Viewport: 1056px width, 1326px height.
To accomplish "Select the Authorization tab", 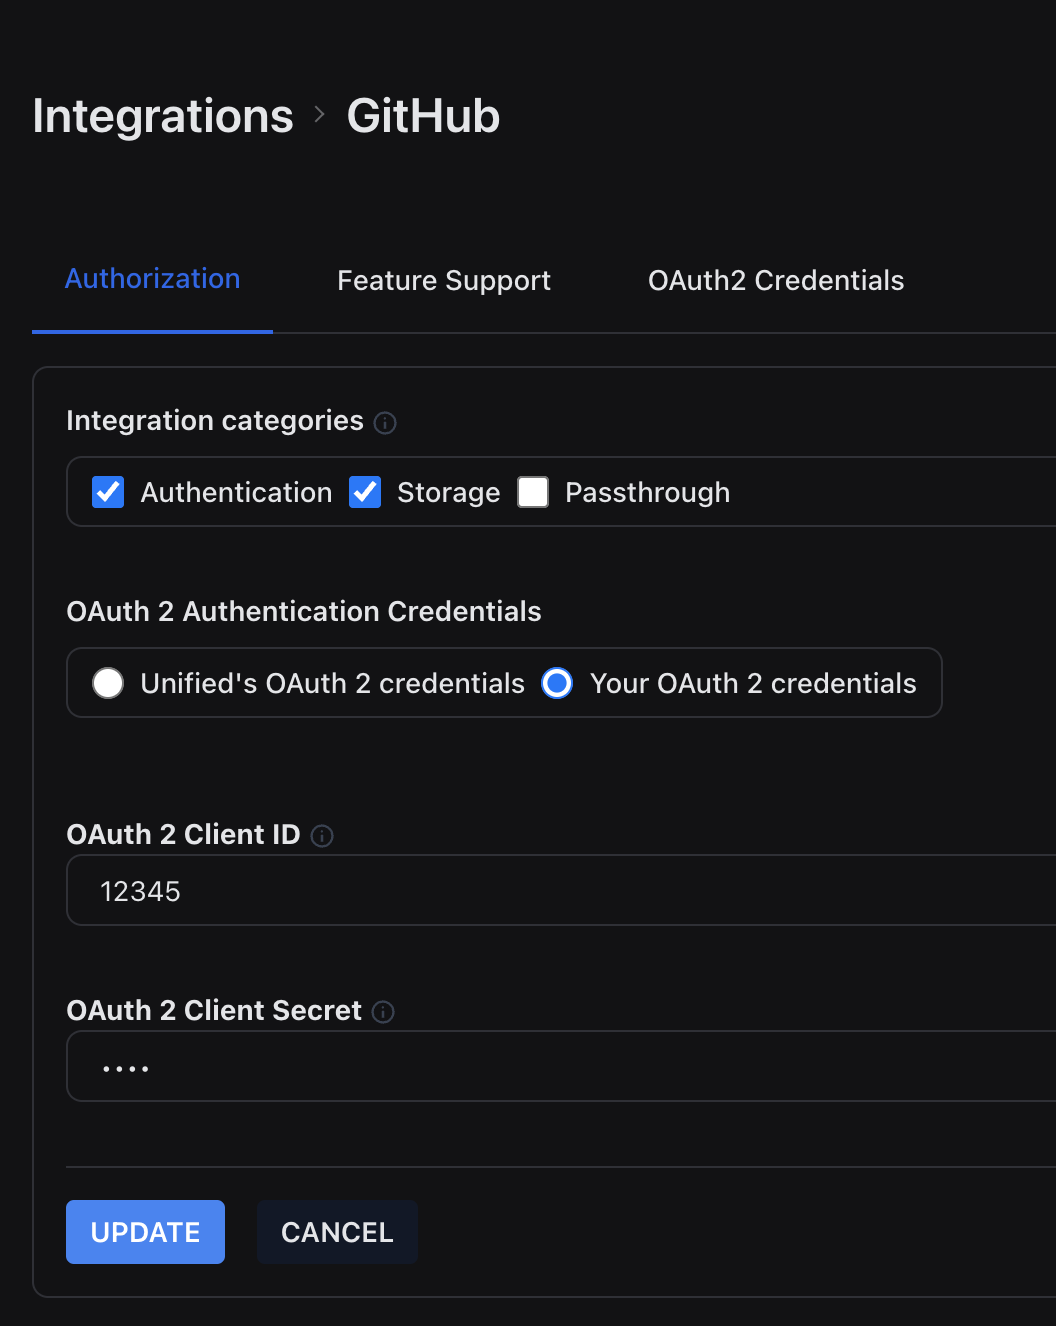I will point(152,279).
